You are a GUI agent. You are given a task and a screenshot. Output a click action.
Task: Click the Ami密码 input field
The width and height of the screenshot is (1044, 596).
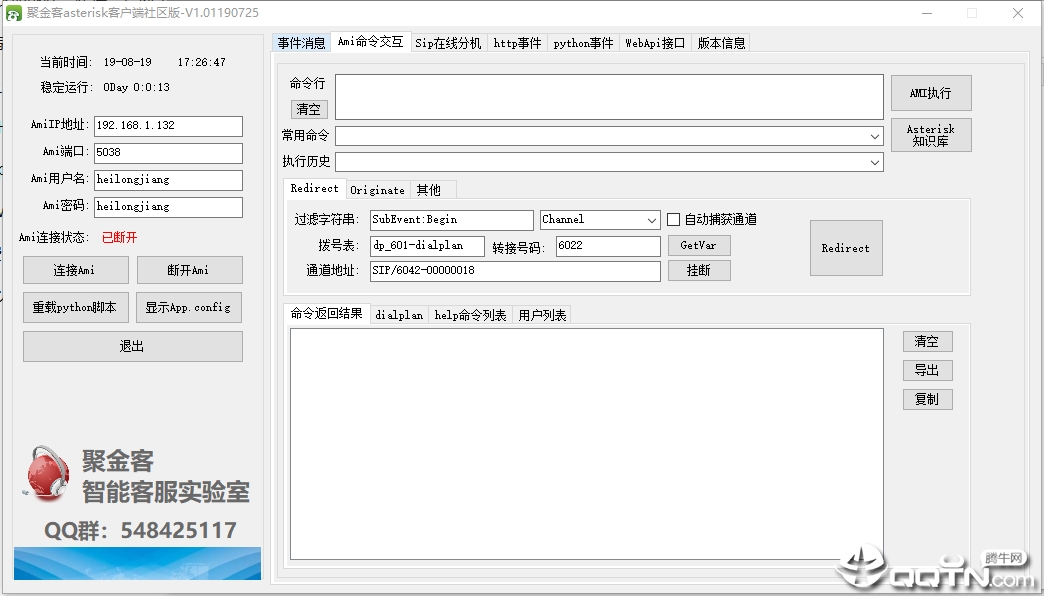point(168,207)
